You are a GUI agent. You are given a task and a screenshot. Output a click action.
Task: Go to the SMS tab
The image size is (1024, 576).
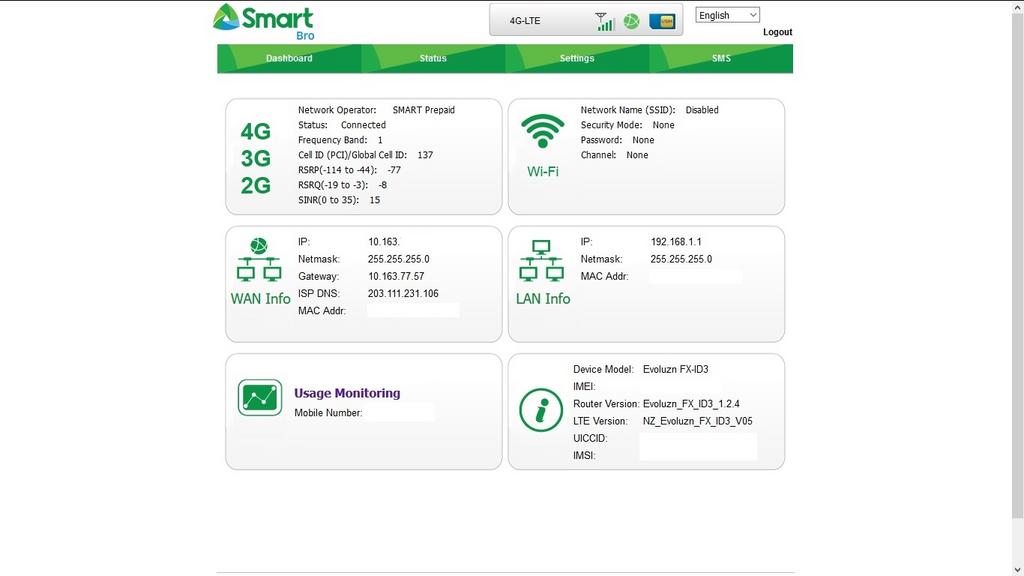721,58
